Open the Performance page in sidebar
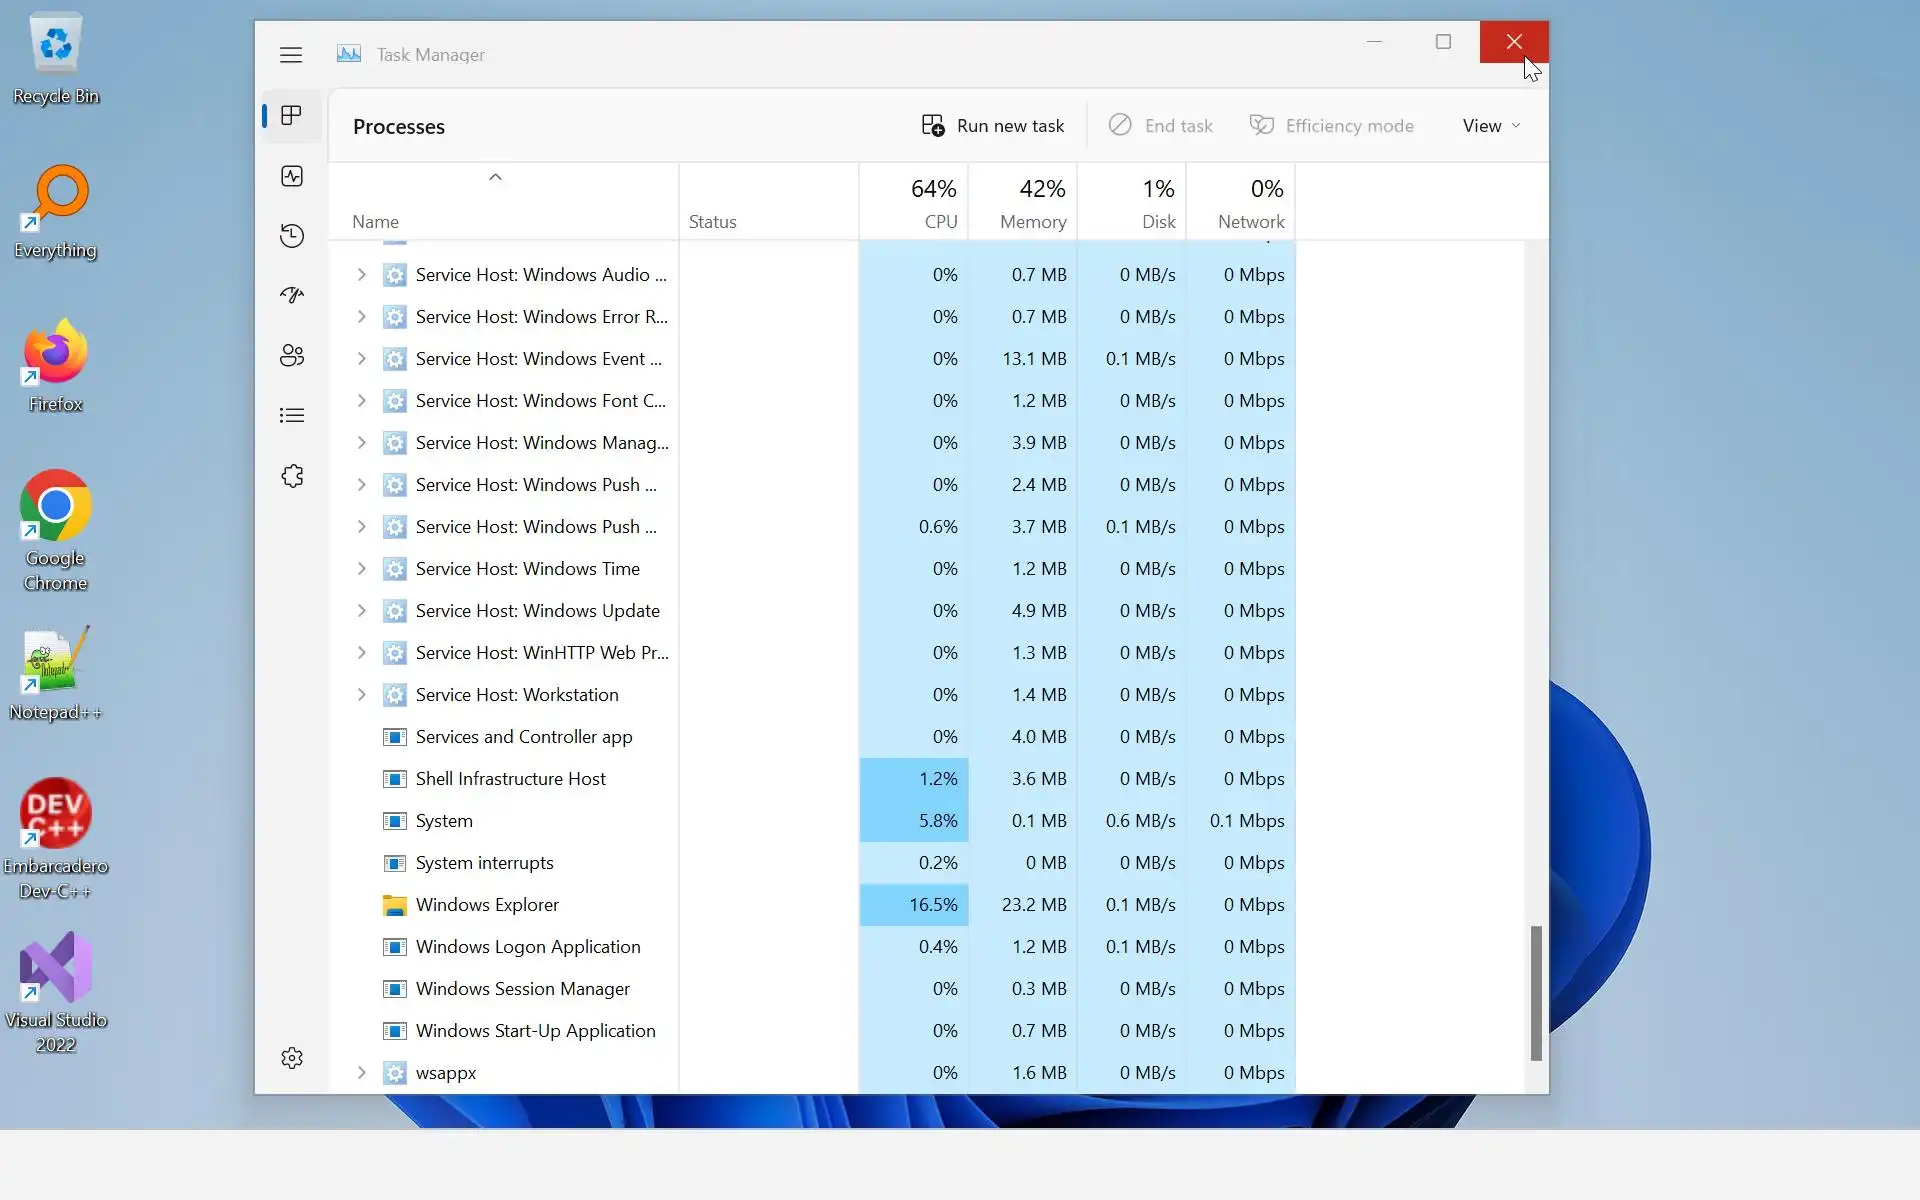 [292, 176]
